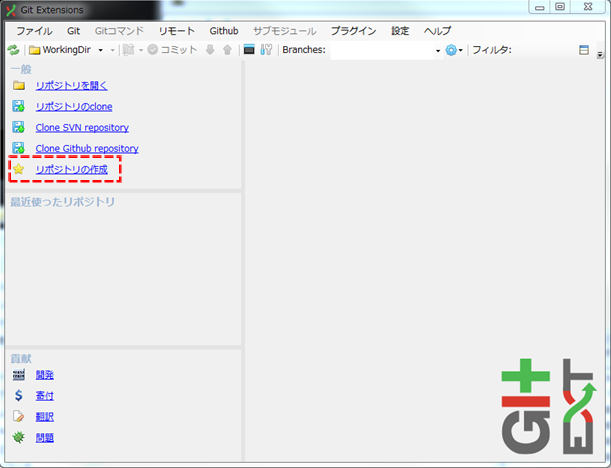
Task: Expand the WorkingDir dropdown arrow
Action: [x=101, y=50]
